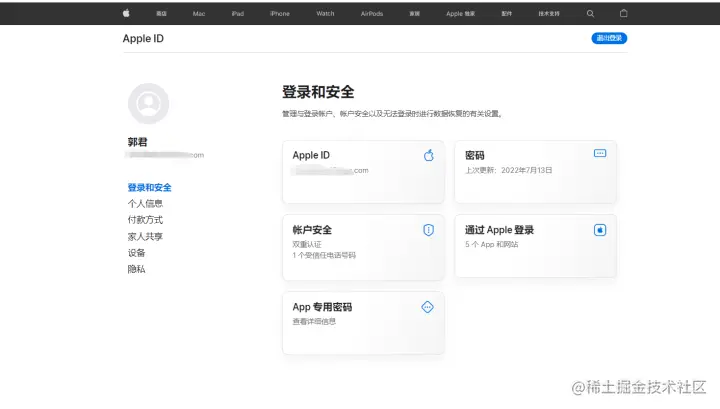
Task: Select 设备 in the sidebar
Action: point(136,253)
